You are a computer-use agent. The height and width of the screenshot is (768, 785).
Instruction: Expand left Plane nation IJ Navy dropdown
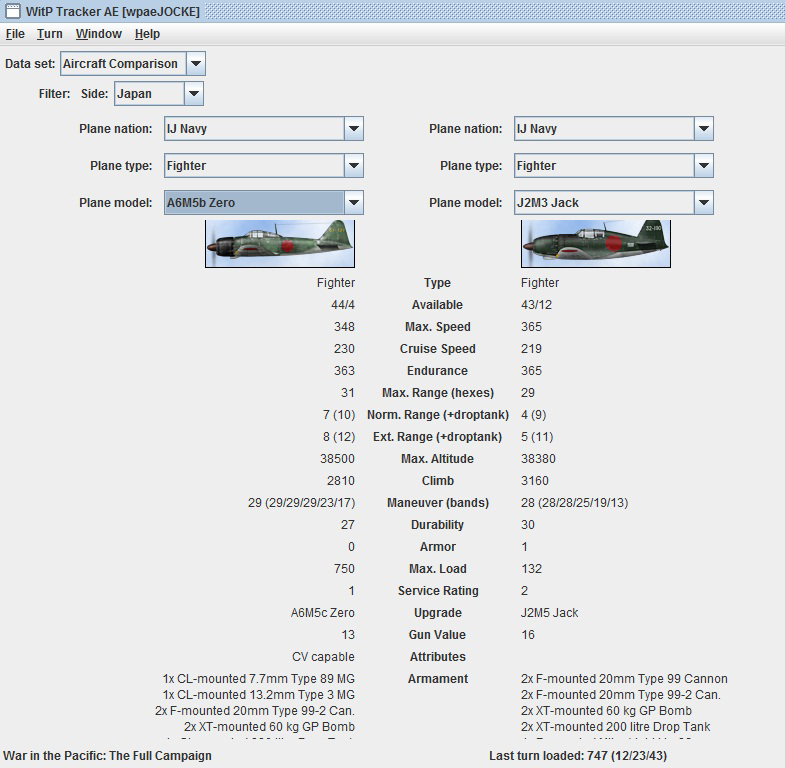pyautogui.click(x=353, y=129)
